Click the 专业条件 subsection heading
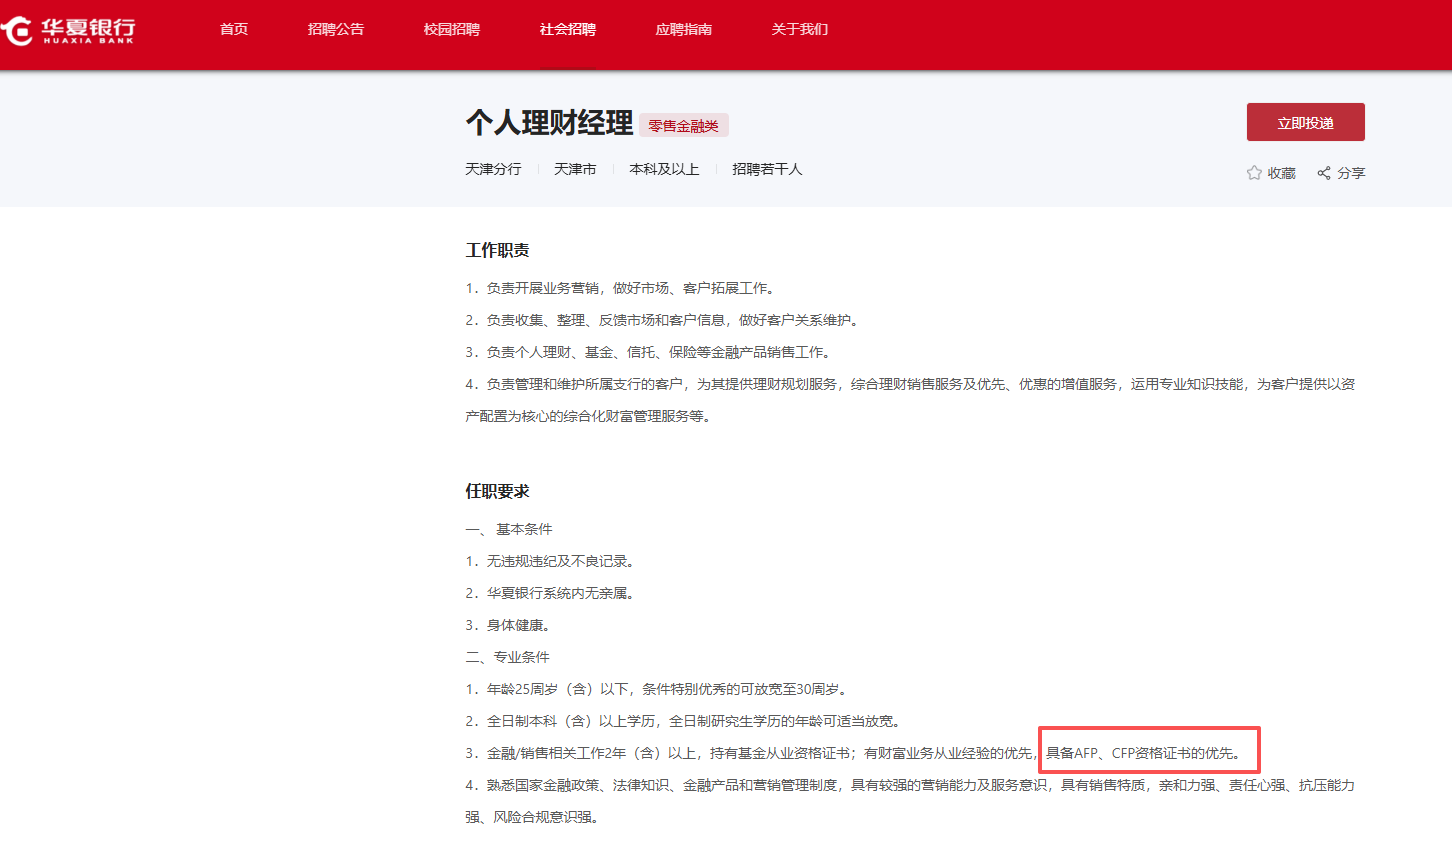 pos(520,657)
